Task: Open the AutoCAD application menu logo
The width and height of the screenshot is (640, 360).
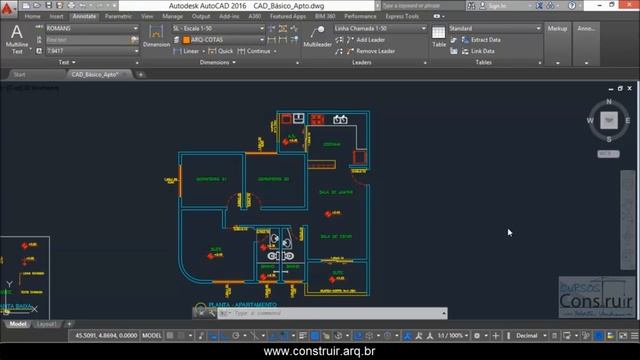Action: click(8, 8)
